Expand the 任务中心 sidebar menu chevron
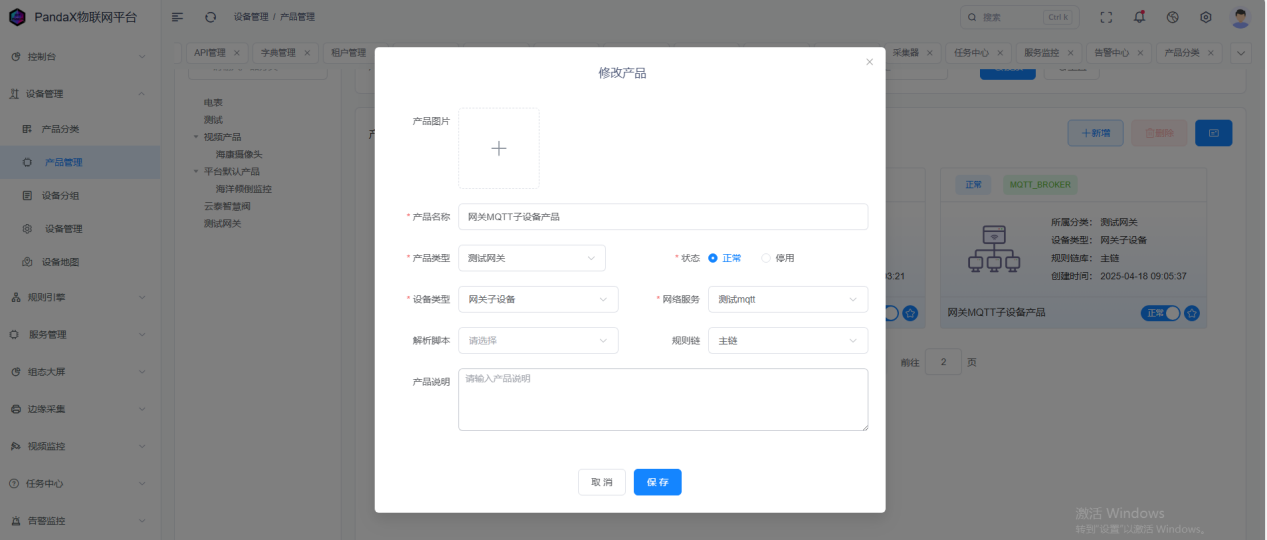 pos(141,483)
